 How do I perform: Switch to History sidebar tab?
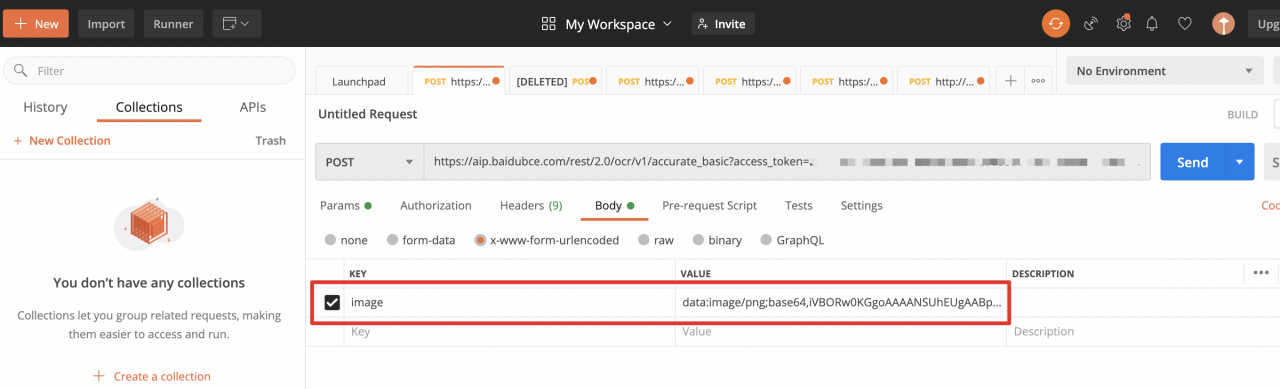coord(45,107)
